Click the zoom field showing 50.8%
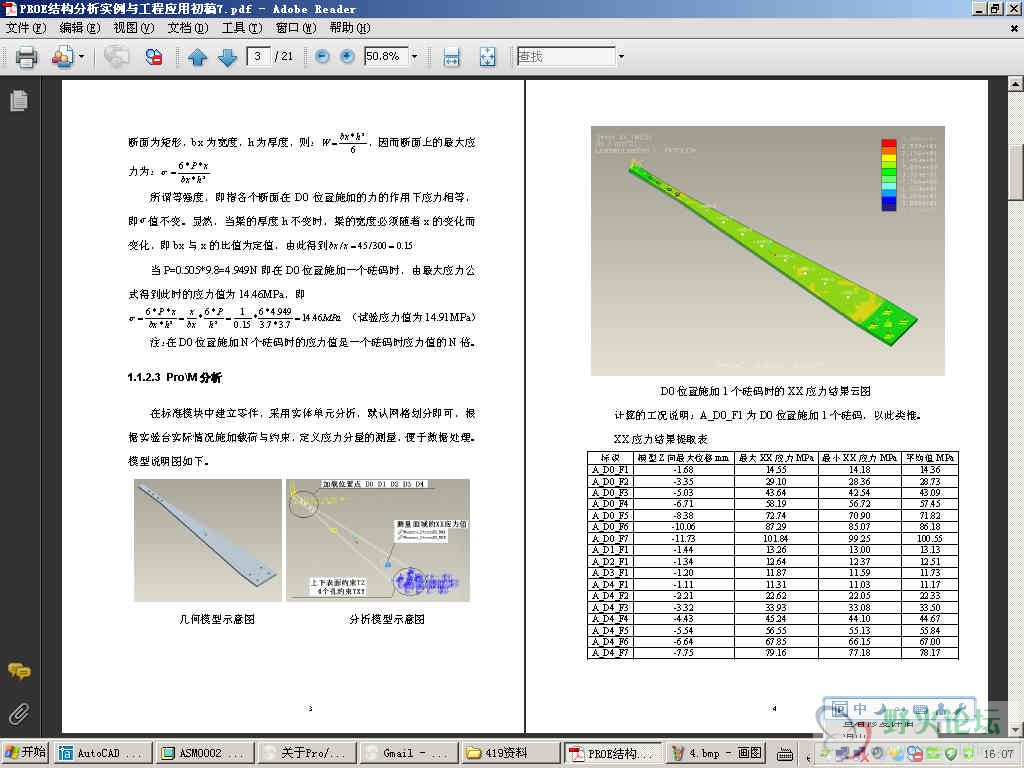This screenshot has height=768, width=1024. (x=386, y=57)
